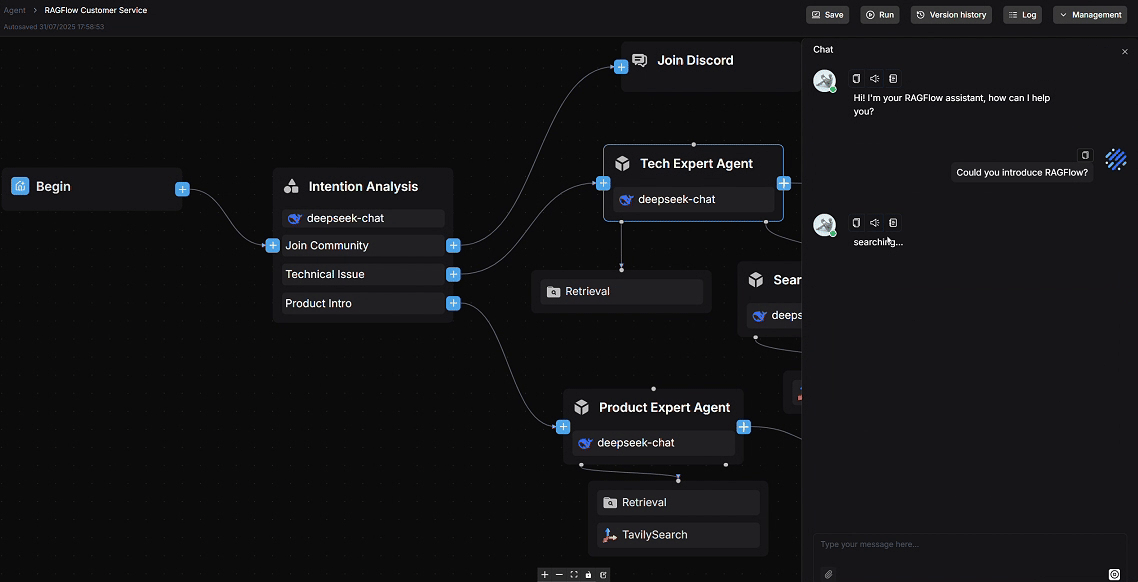The height and width of the screenshot is (582, 1138).
Task: Click the right plus handle of Tech Expert Agent
Action: (784, 184)
